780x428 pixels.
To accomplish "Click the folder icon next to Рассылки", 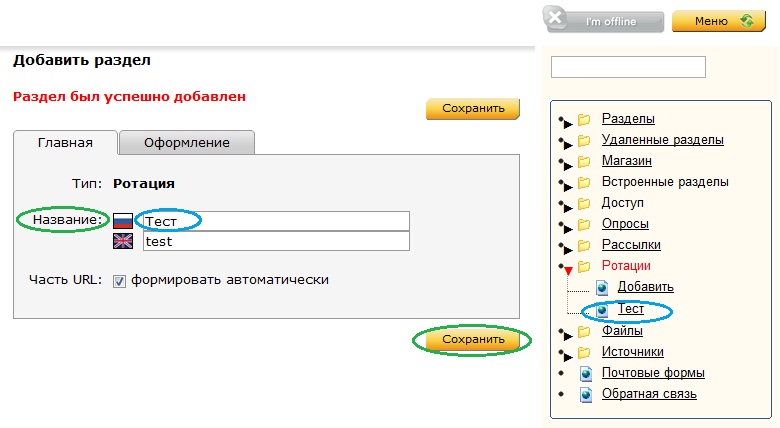I will tap(584, 245).
